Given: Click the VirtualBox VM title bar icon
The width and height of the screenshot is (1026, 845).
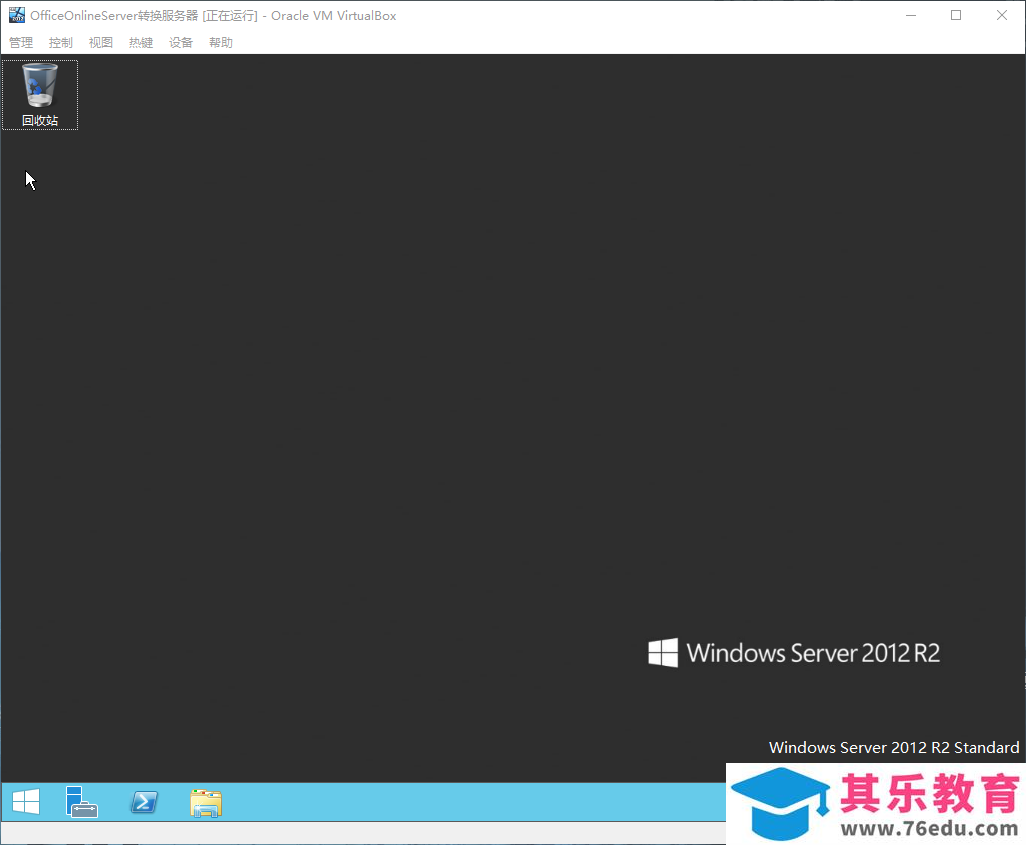Looking at the screenshot, I should point(17,15).
